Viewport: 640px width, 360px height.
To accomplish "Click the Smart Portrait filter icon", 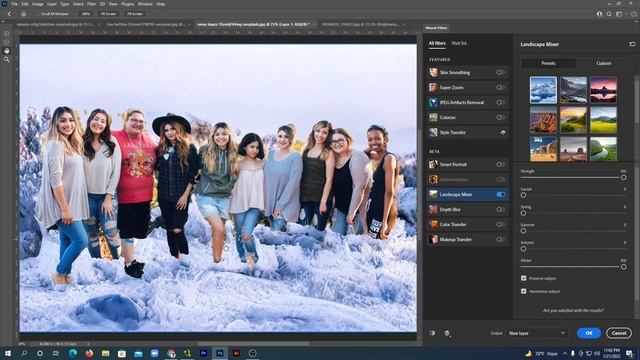I will click(433, 164).
